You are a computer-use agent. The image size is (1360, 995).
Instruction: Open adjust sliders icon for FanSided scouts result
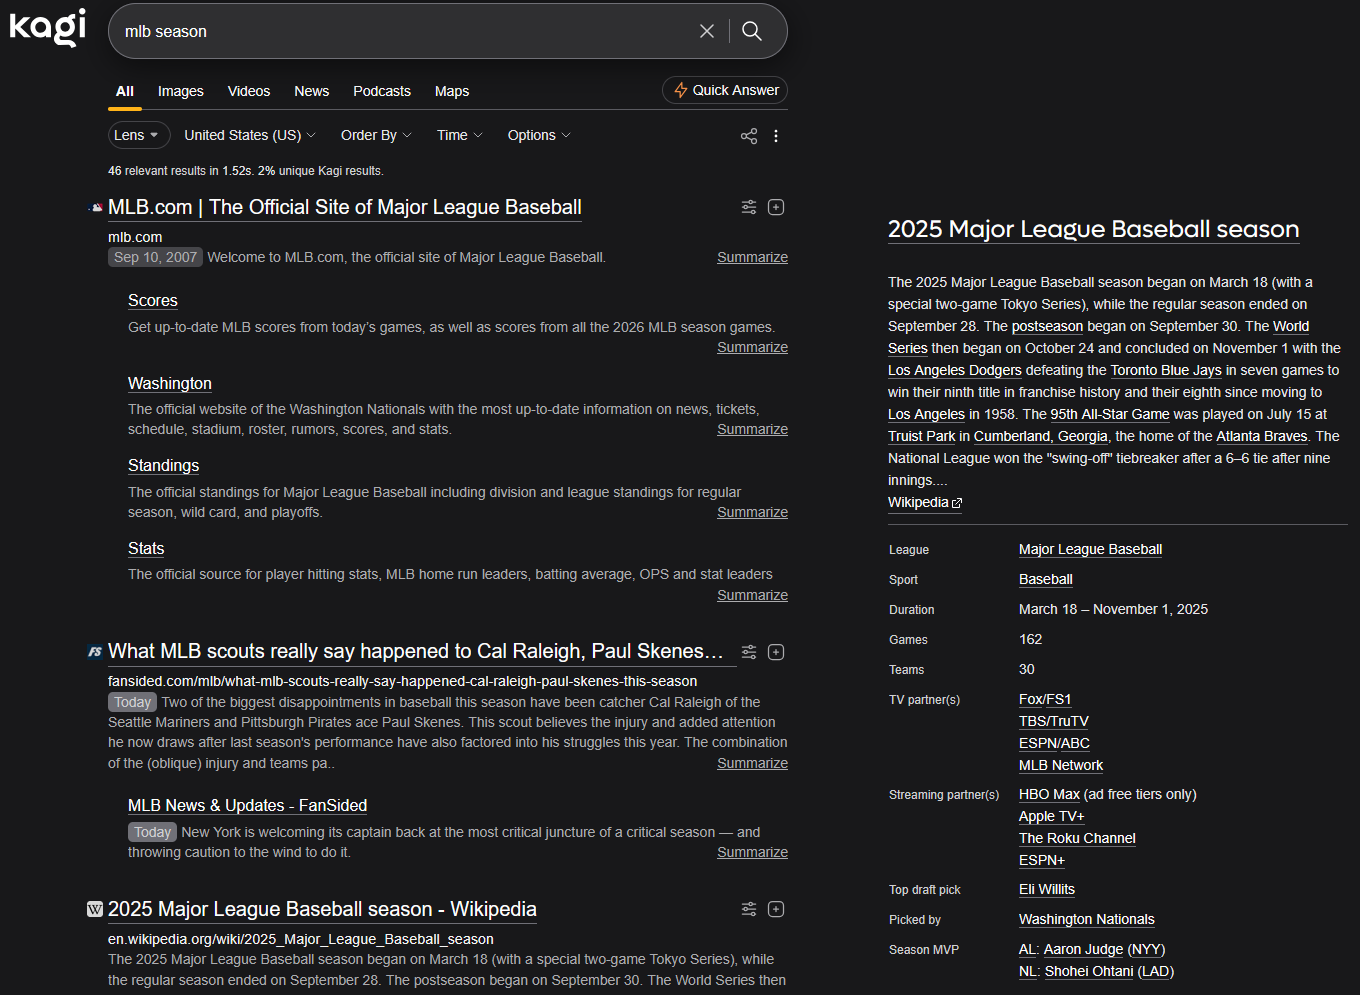tap(749, 652)
